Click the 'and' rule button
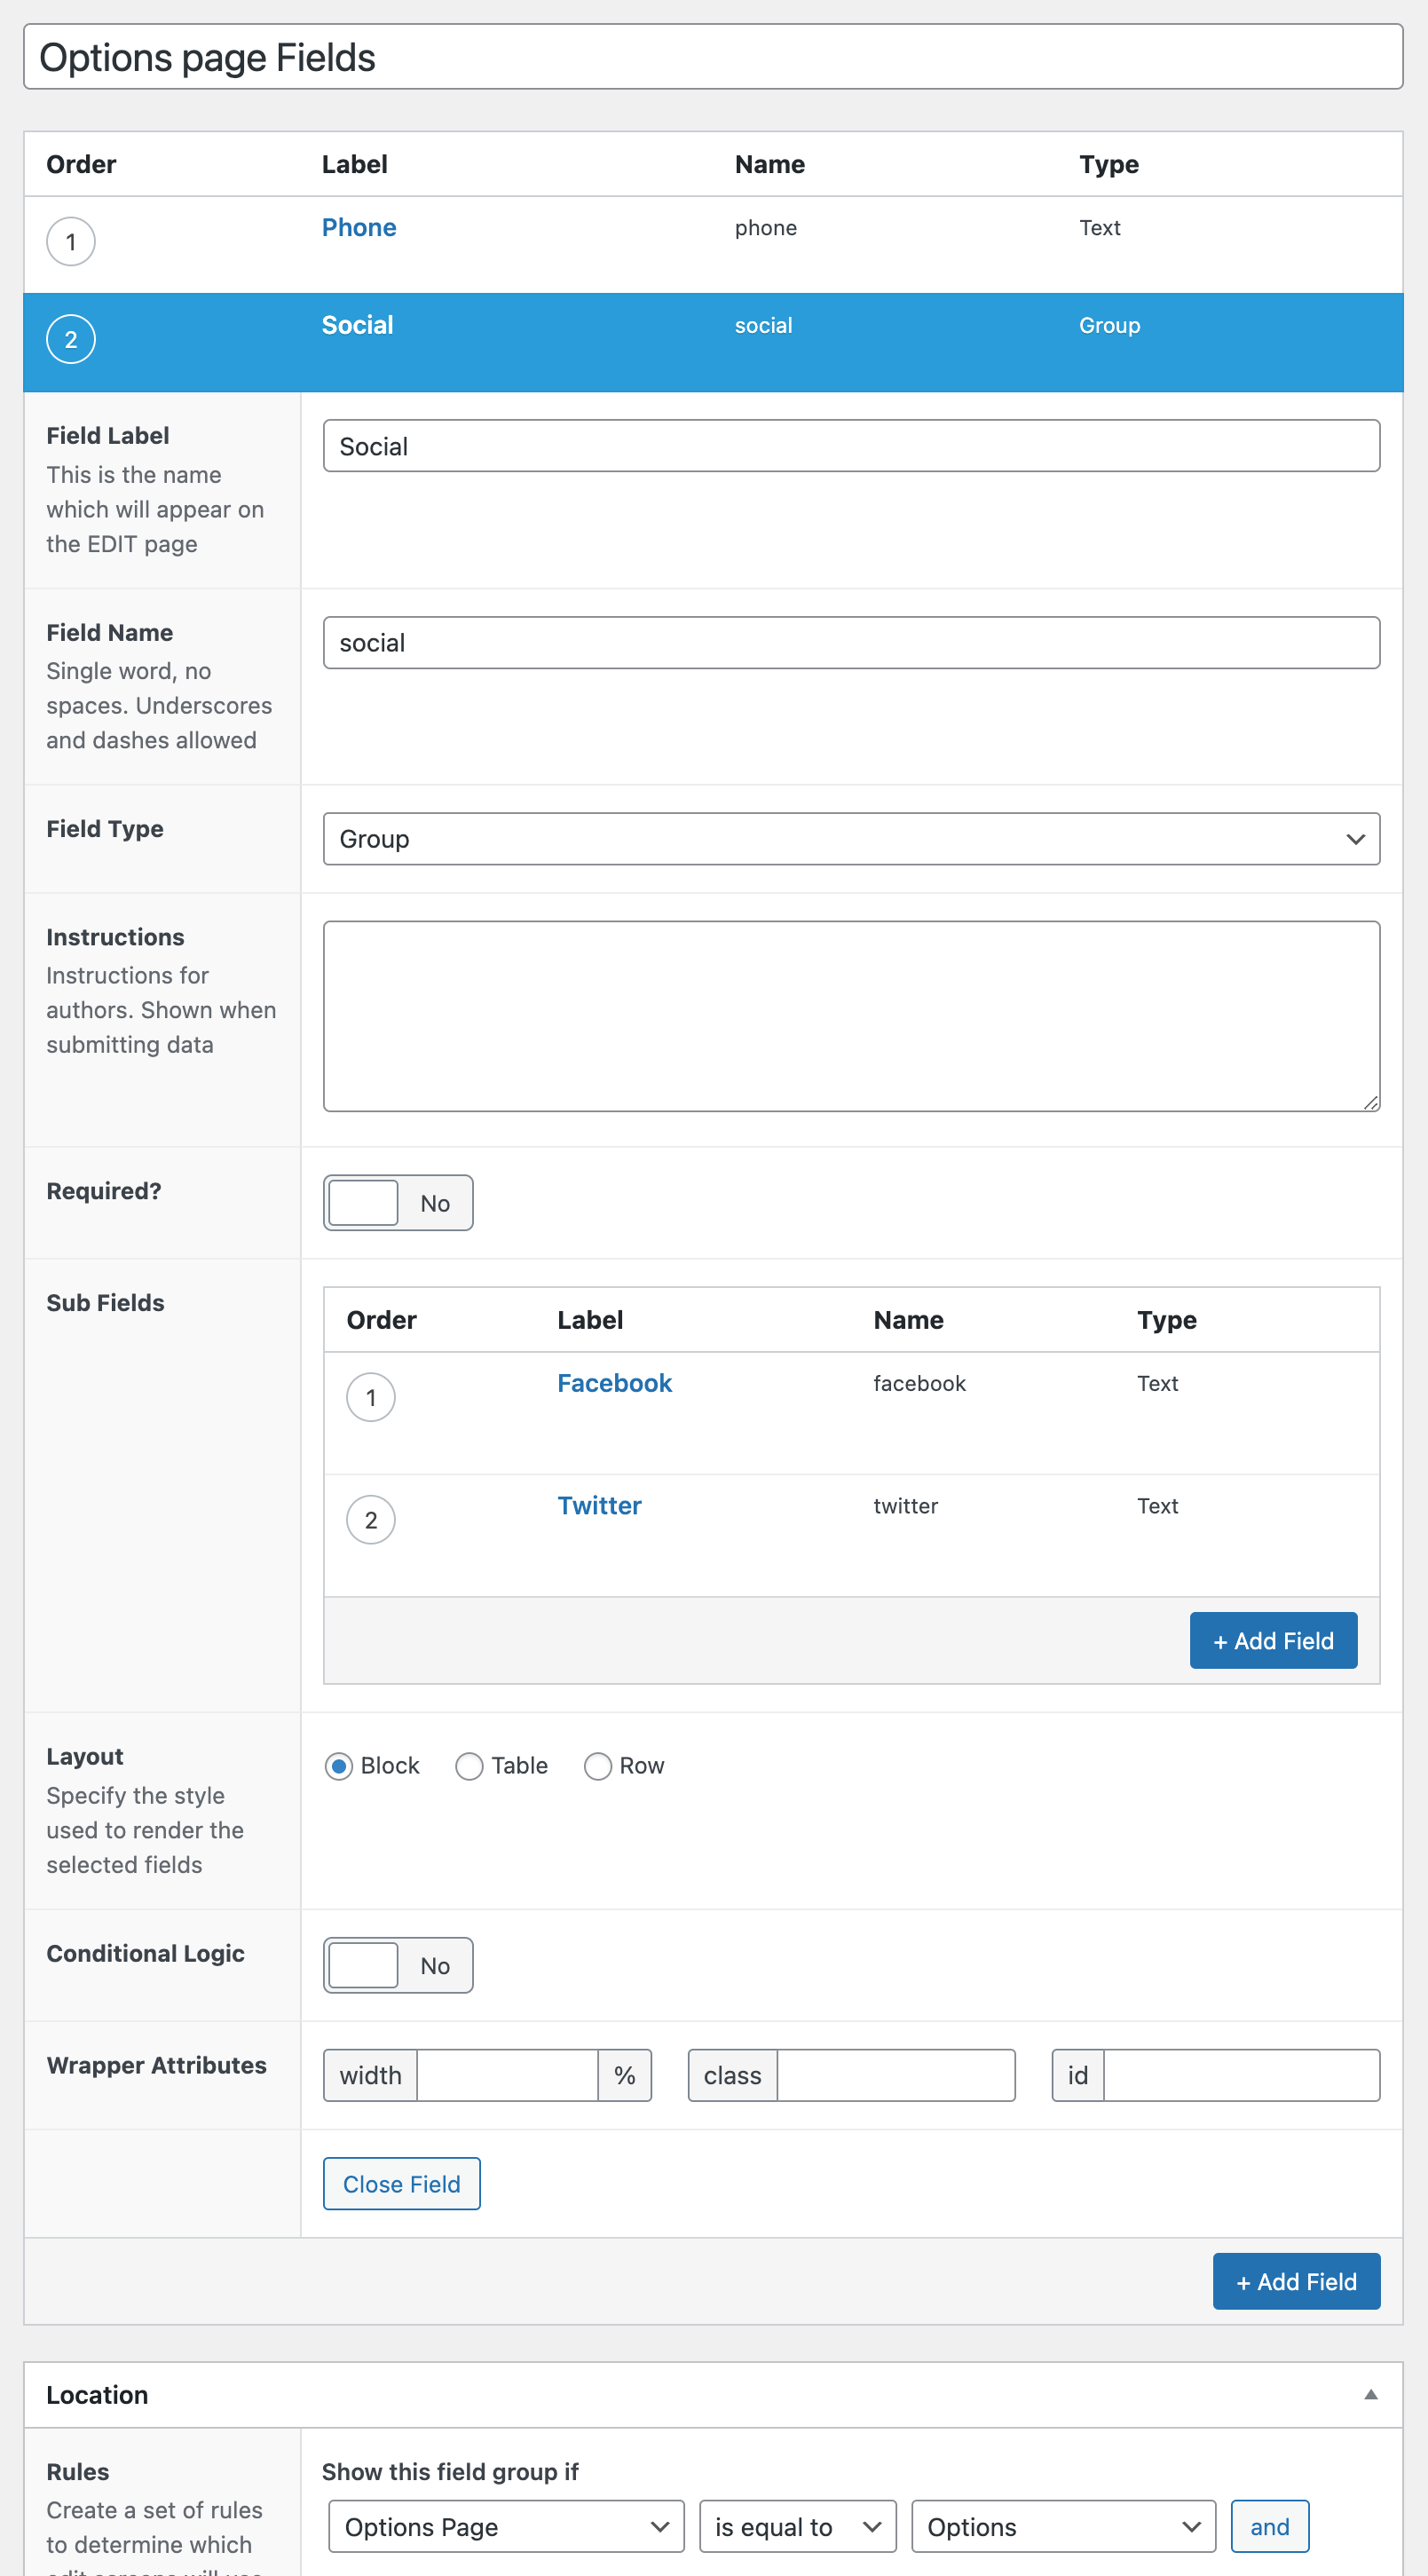Screen dimensions: 1428x2576 1269,2527
